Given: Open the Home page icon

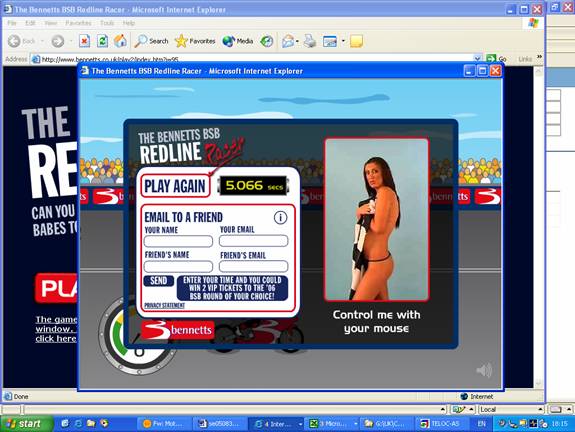Looking at the screenshot, I should point(120,41).
